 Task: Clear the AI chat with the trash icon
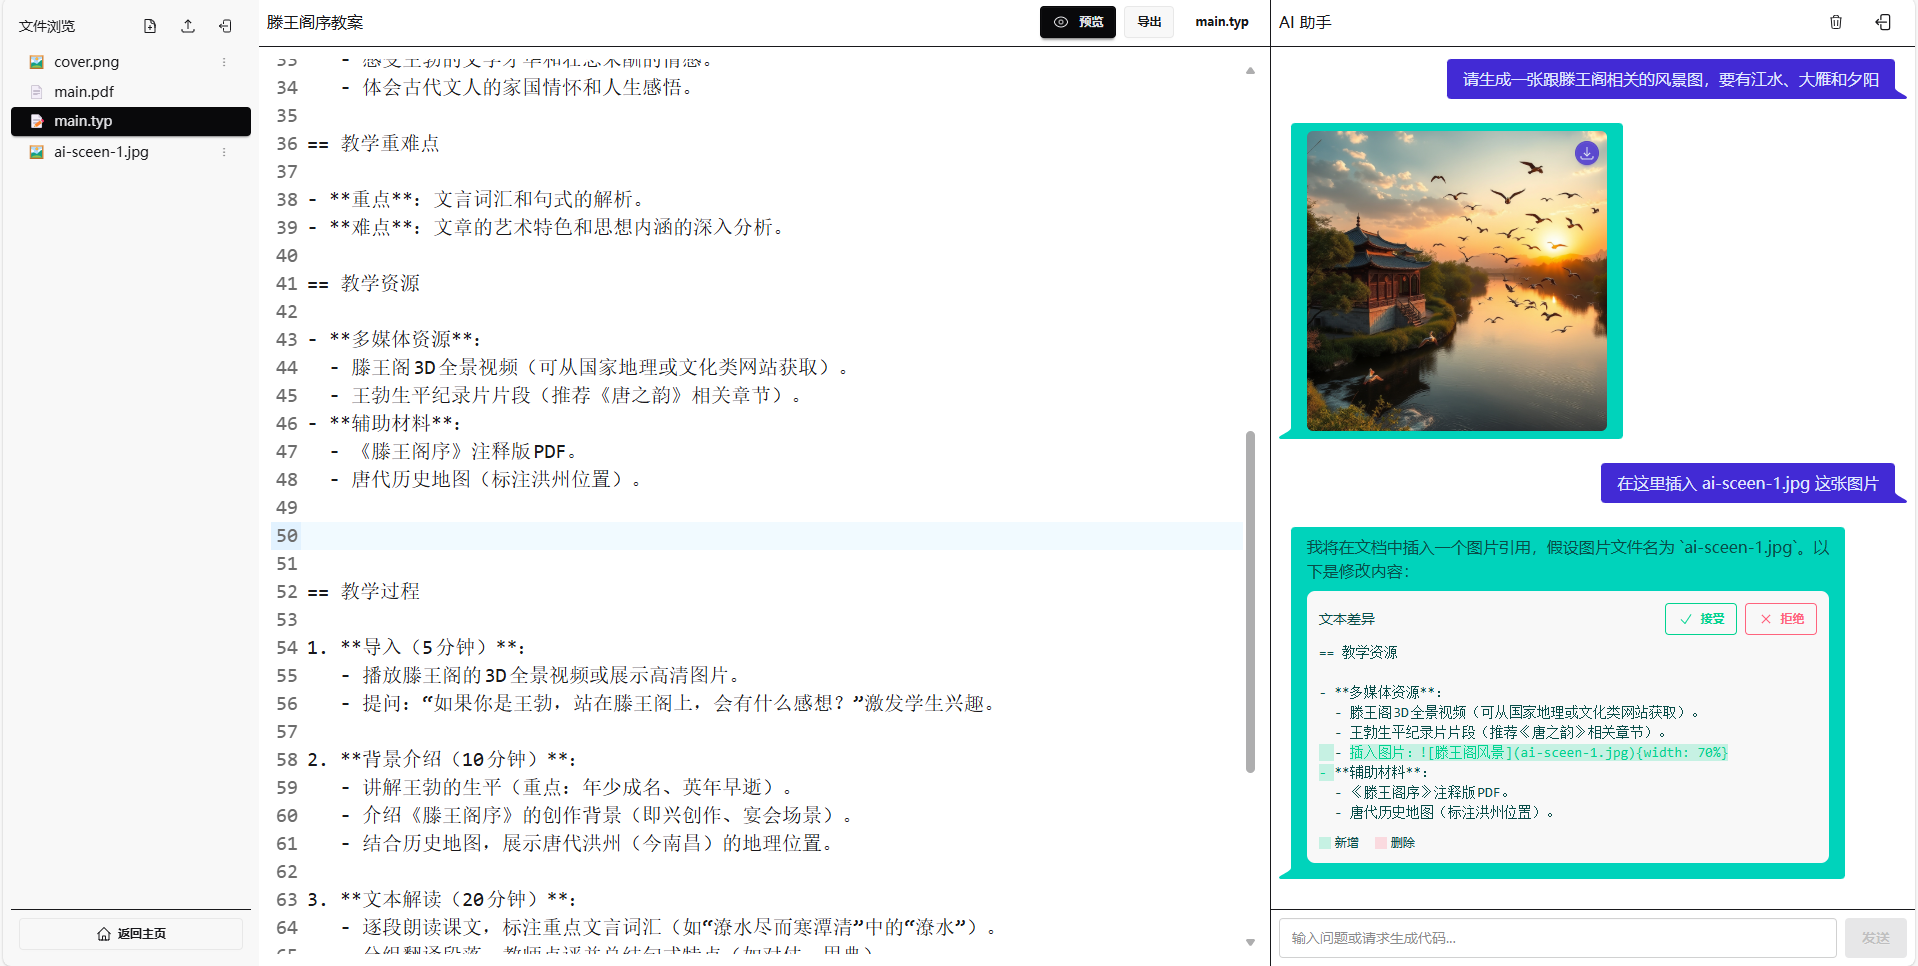point(1835,21)
